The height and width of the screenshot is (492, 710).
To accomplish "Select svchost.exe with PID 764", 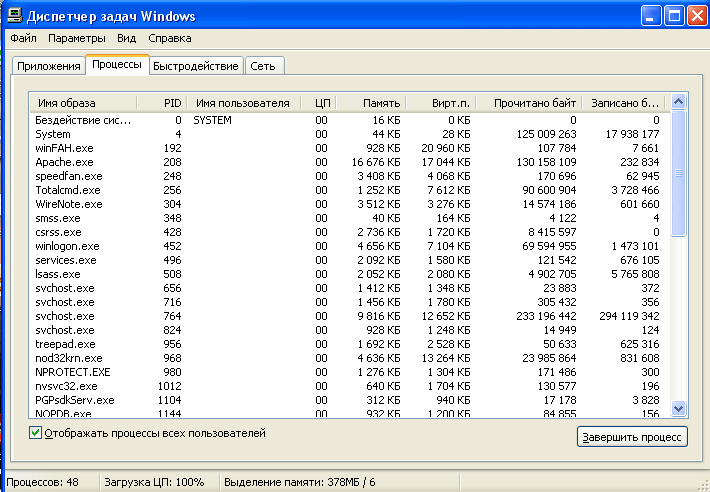I will (x=347, y=316).
